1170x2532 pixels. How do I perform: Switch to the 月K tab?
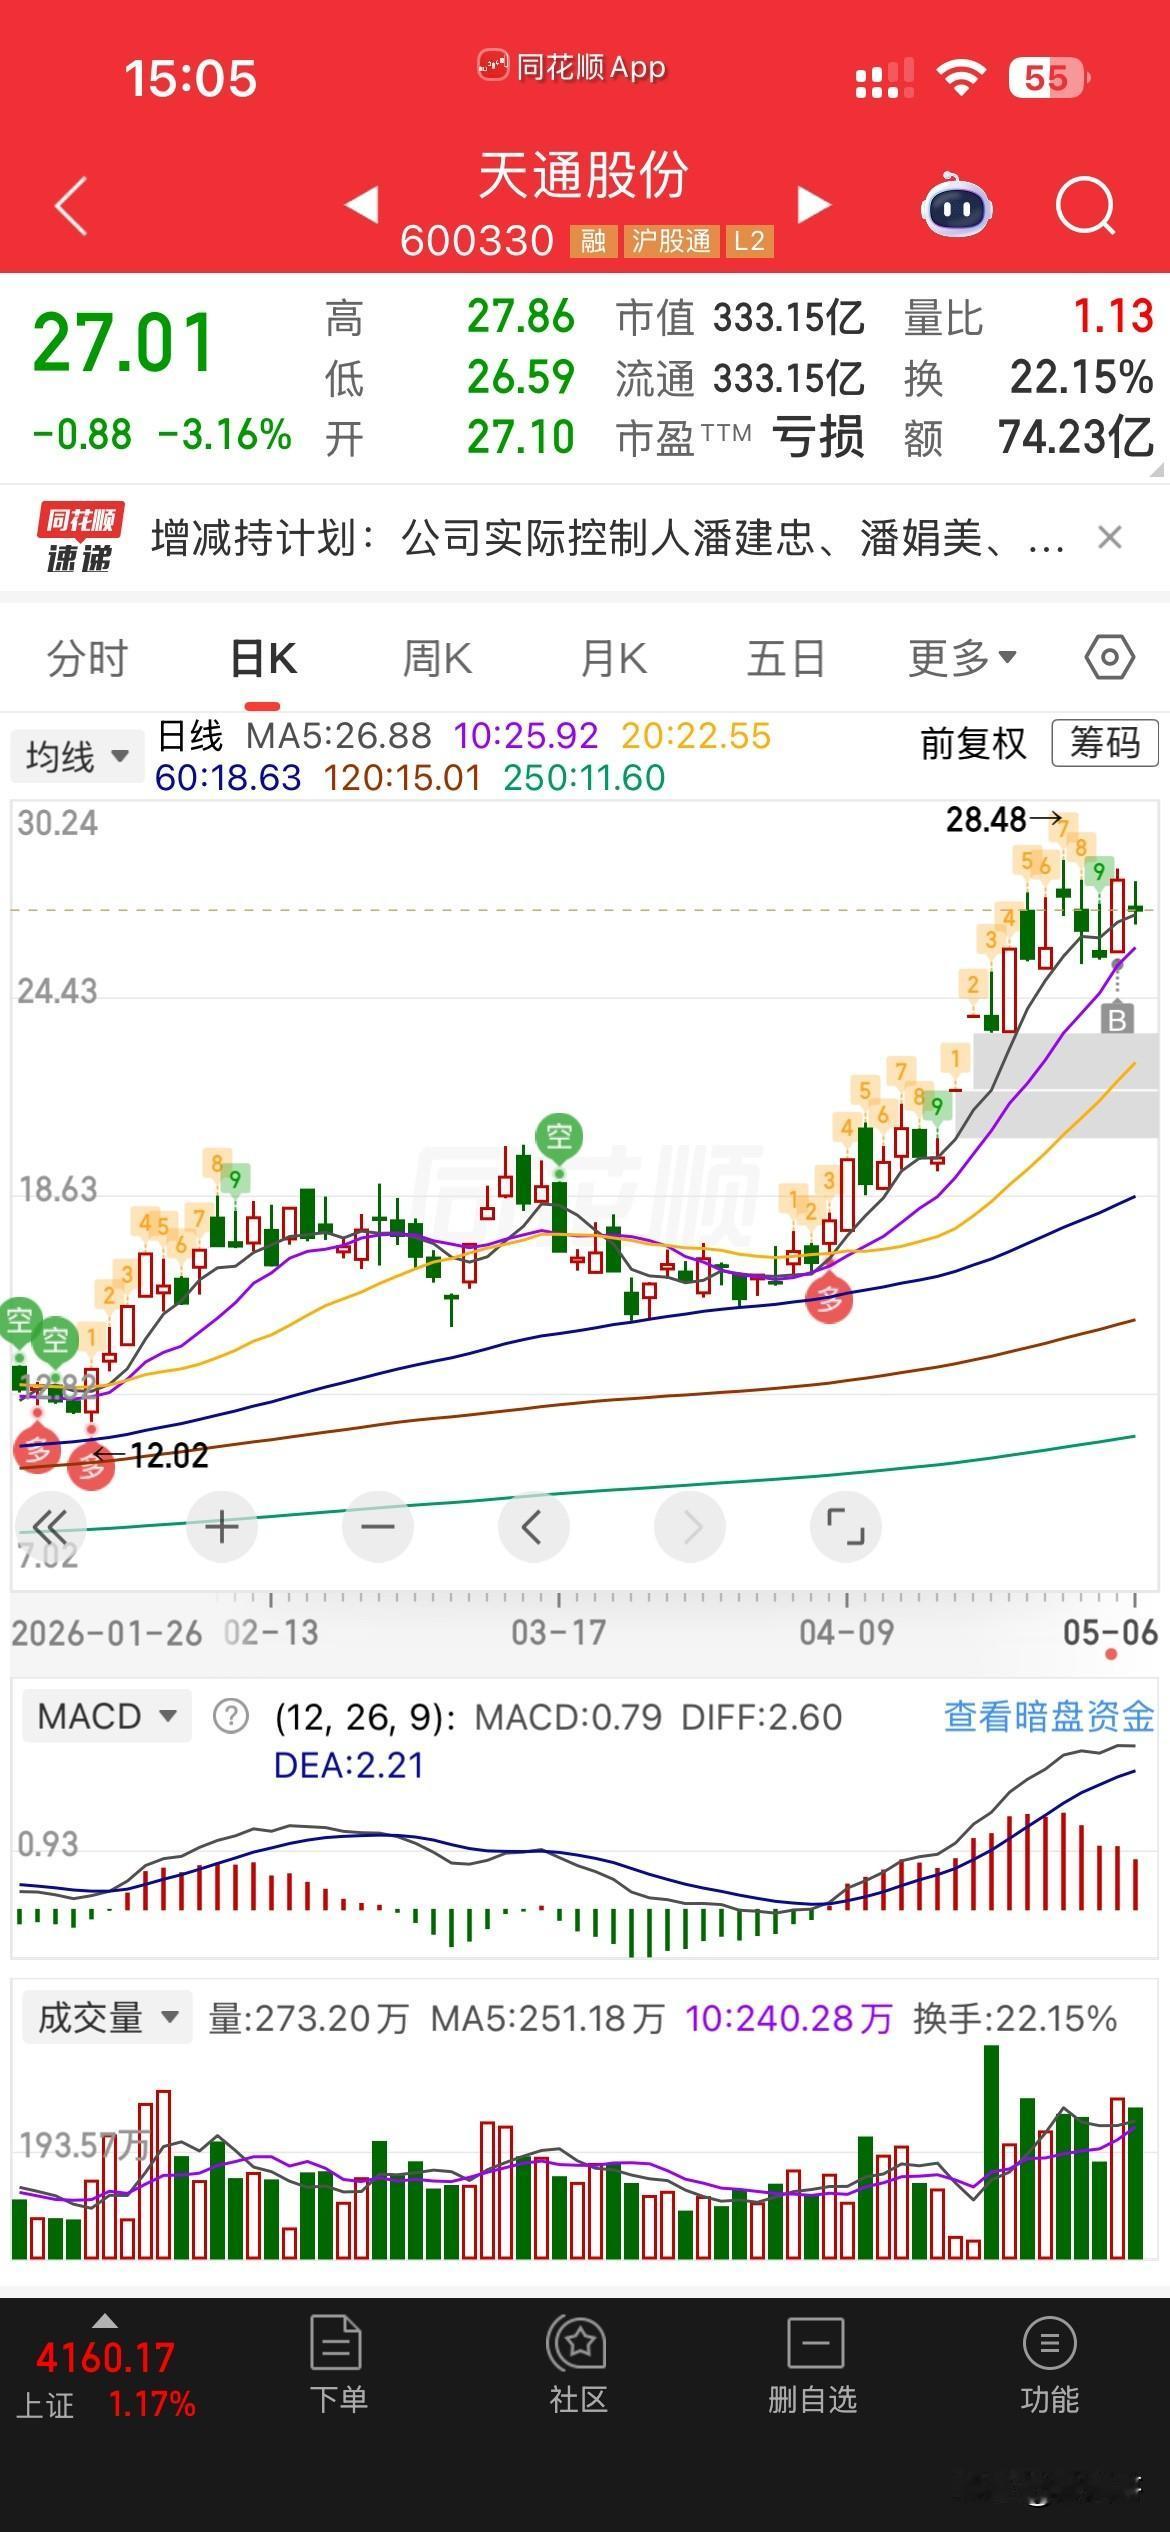tap(614, 659)
